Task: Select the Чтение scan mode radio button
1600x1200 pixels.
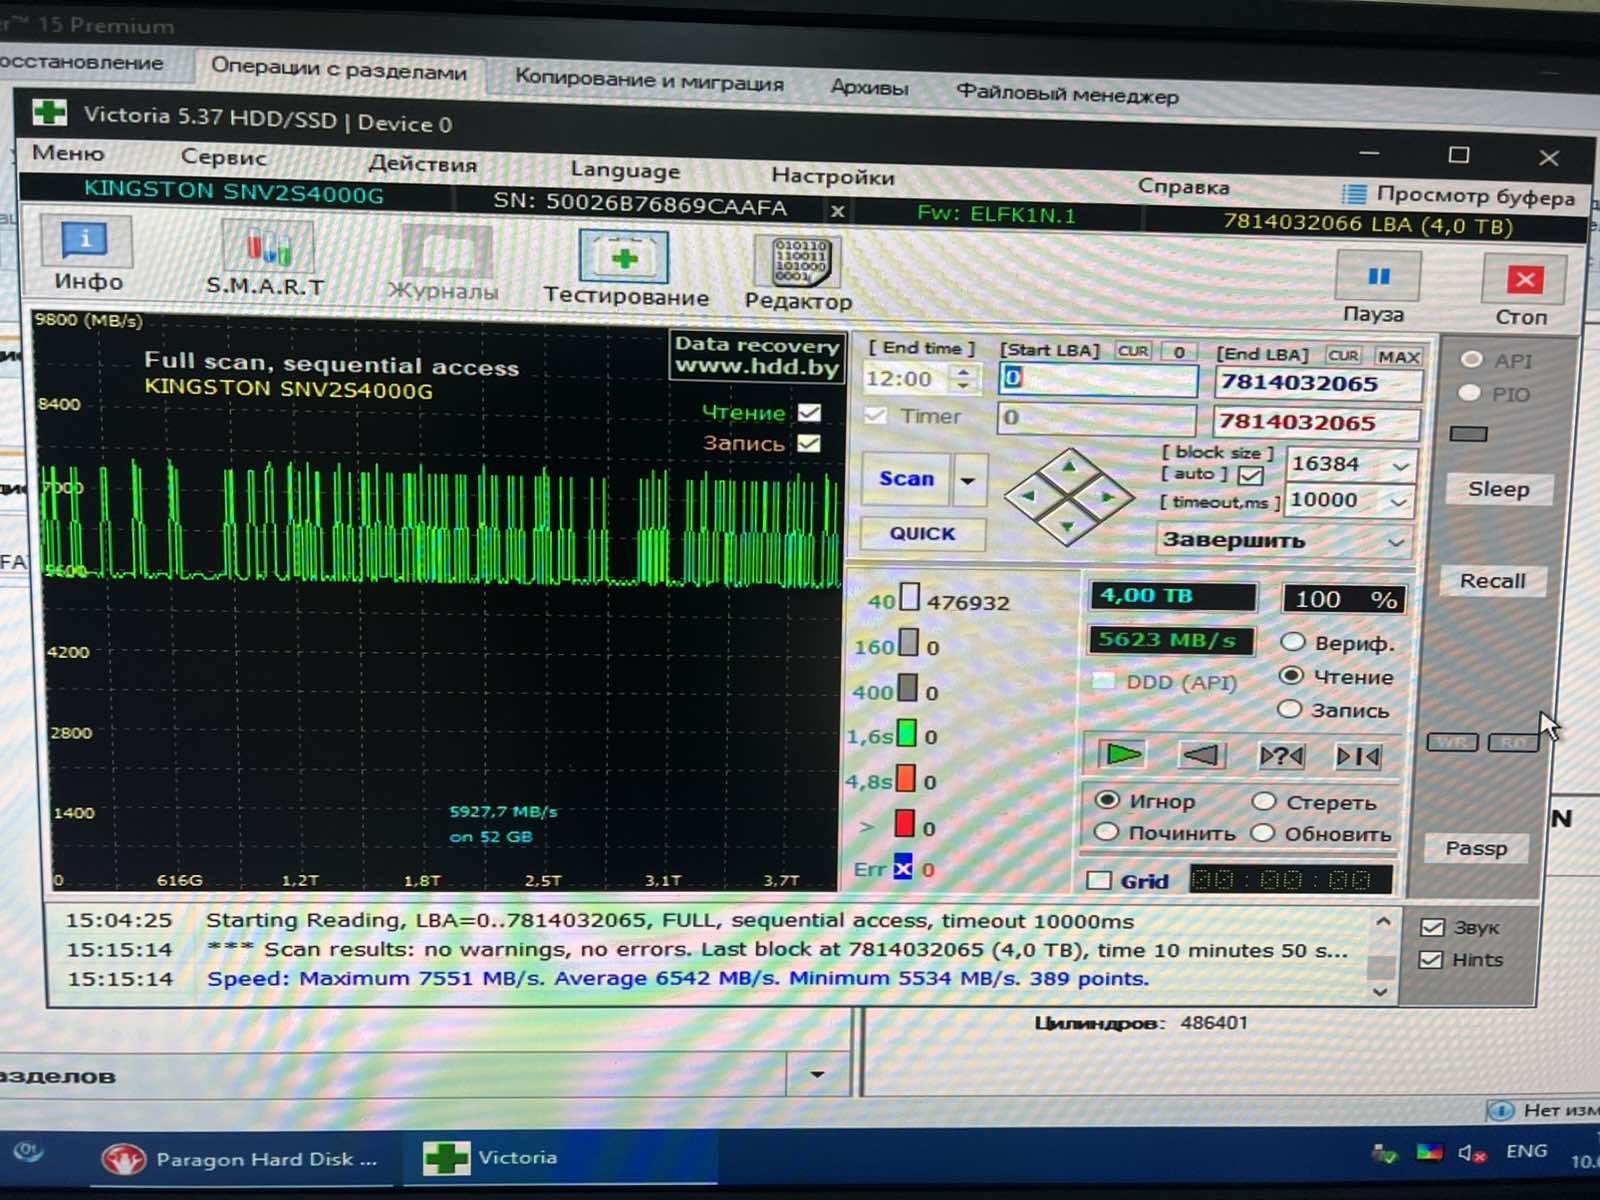Action: [1291, 675]
